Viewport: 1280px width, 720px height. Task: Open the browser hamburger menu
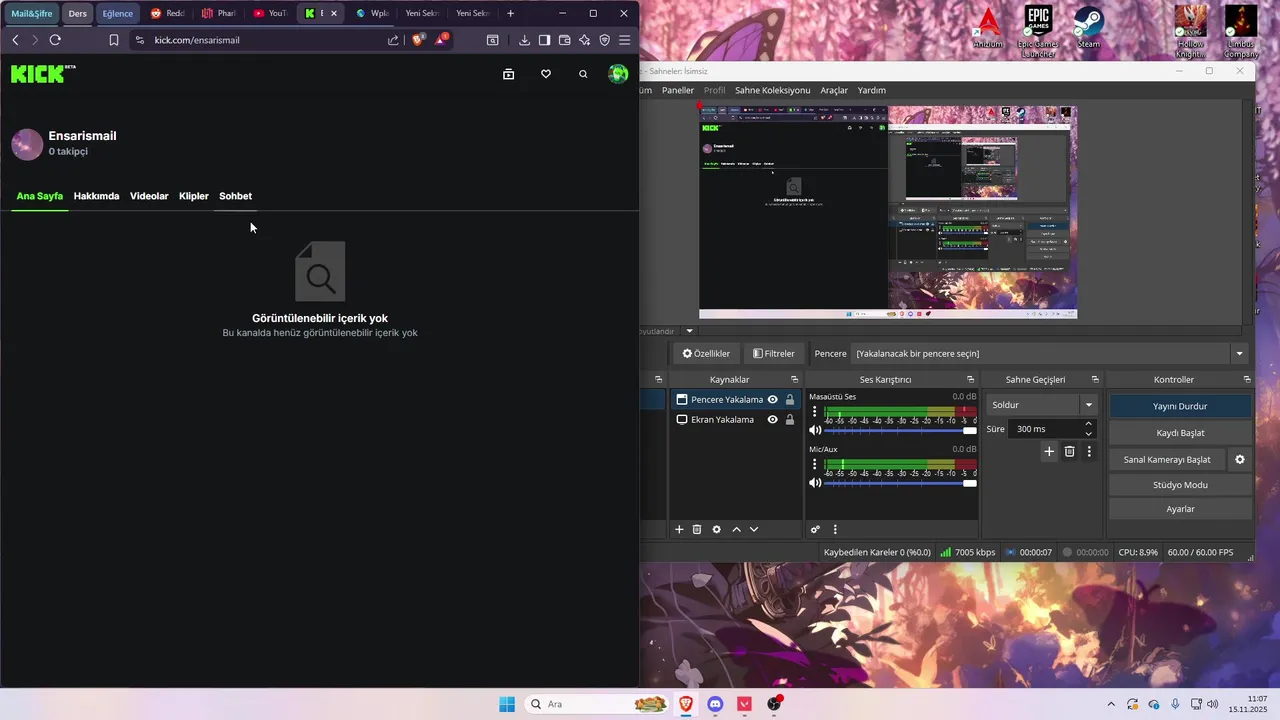click(x=625, y=40)
